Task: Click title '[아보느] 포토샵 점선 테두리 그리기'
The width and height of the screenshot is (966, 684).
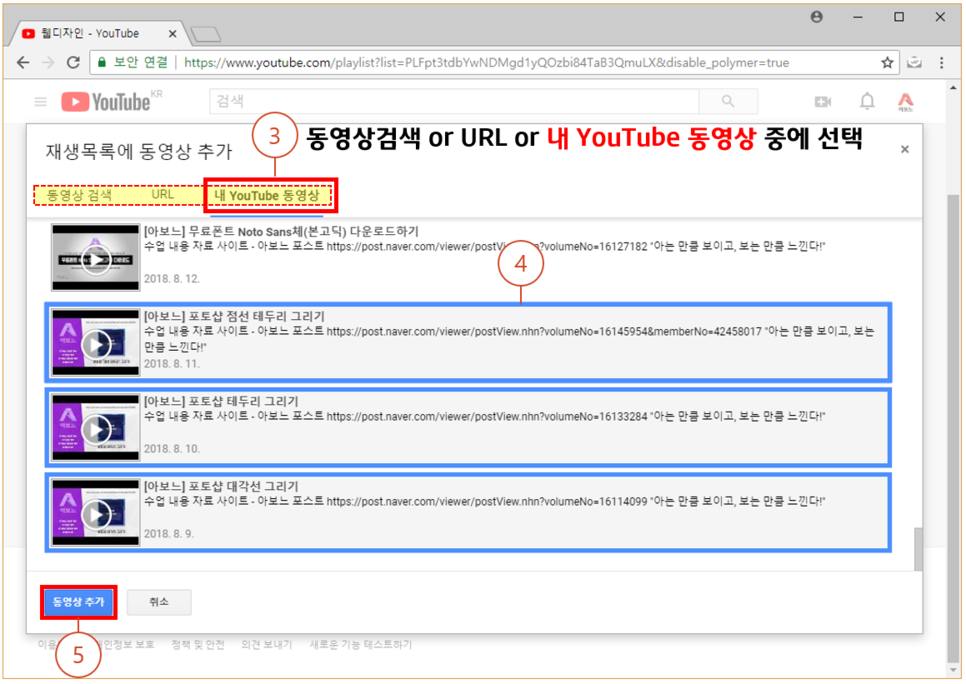Action: click(234, 317)
